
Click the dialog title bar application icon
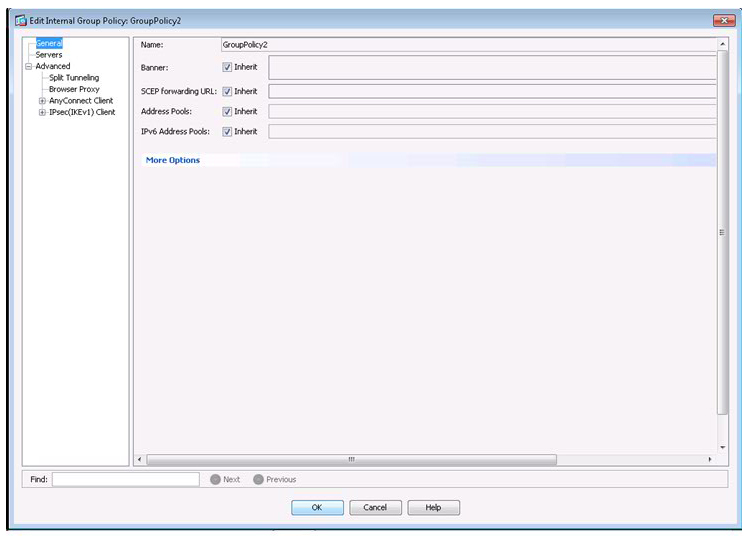(20, 21)
